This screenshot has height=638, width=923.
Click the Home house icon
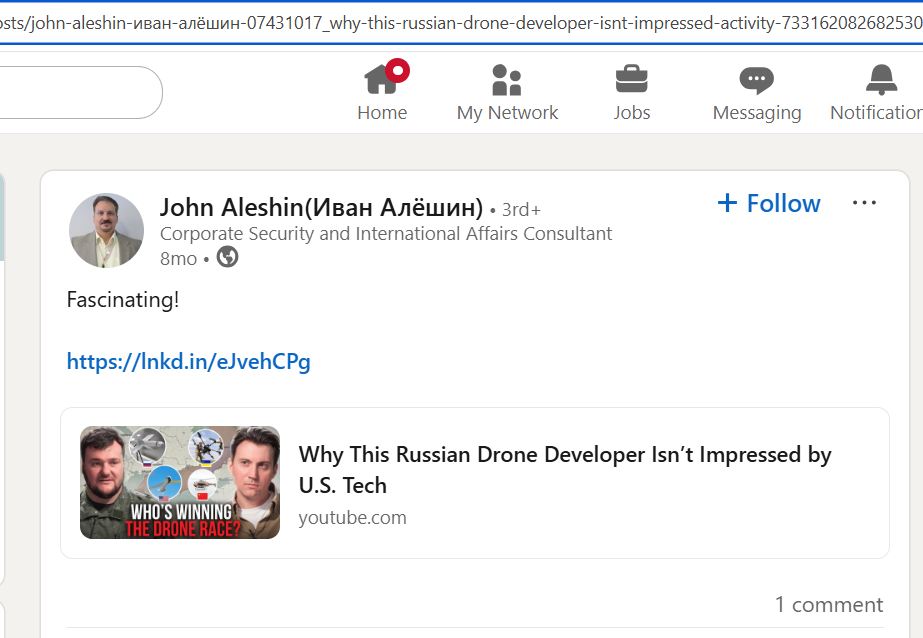381,78
